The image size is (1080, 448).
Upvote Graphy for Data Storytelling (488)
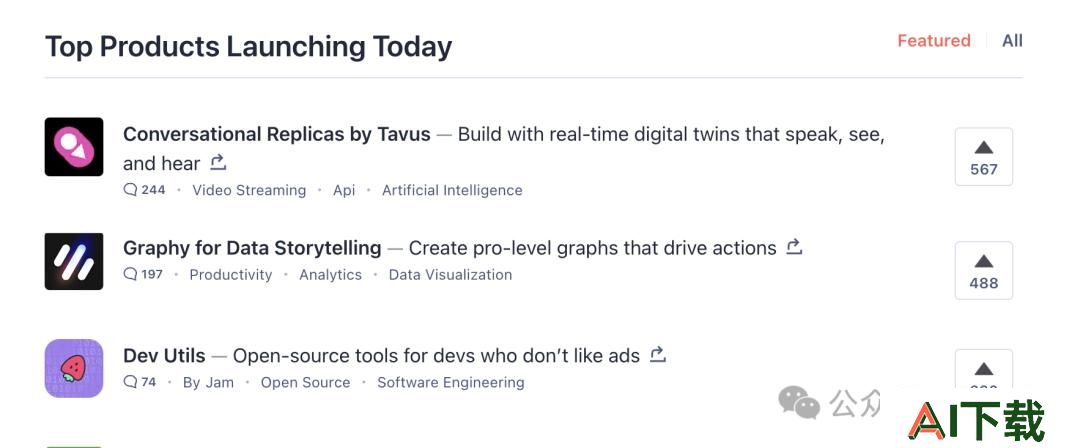pos(984,270)
